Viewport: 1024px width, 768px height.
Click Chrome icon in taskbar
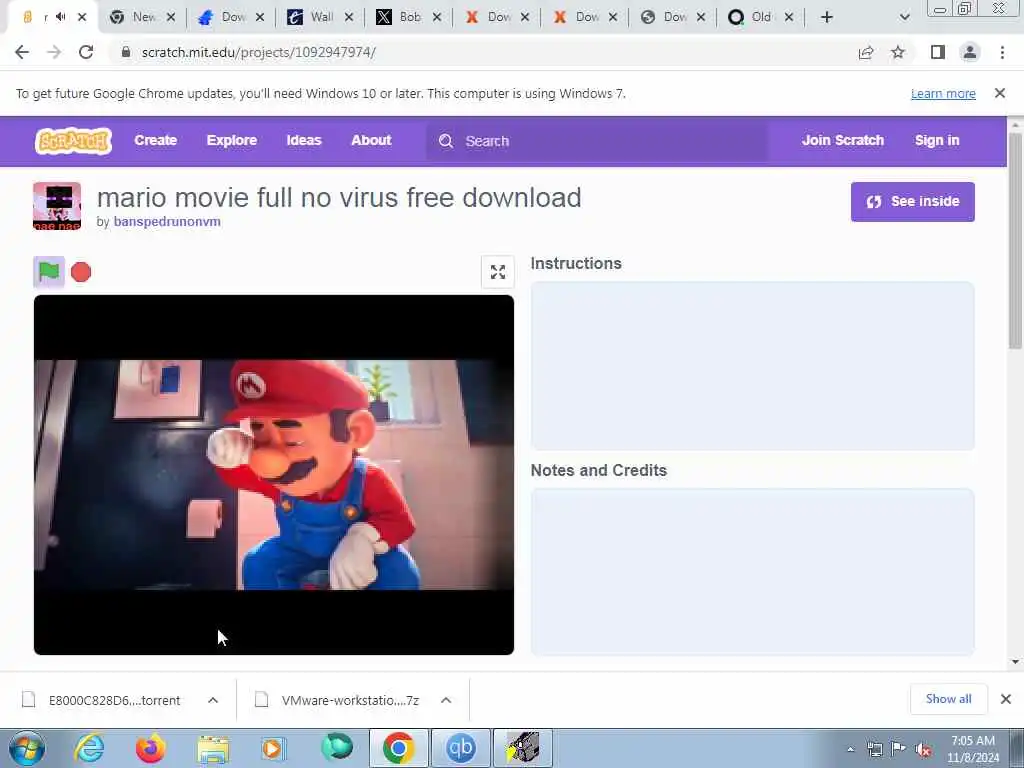(x=399, y=748)
